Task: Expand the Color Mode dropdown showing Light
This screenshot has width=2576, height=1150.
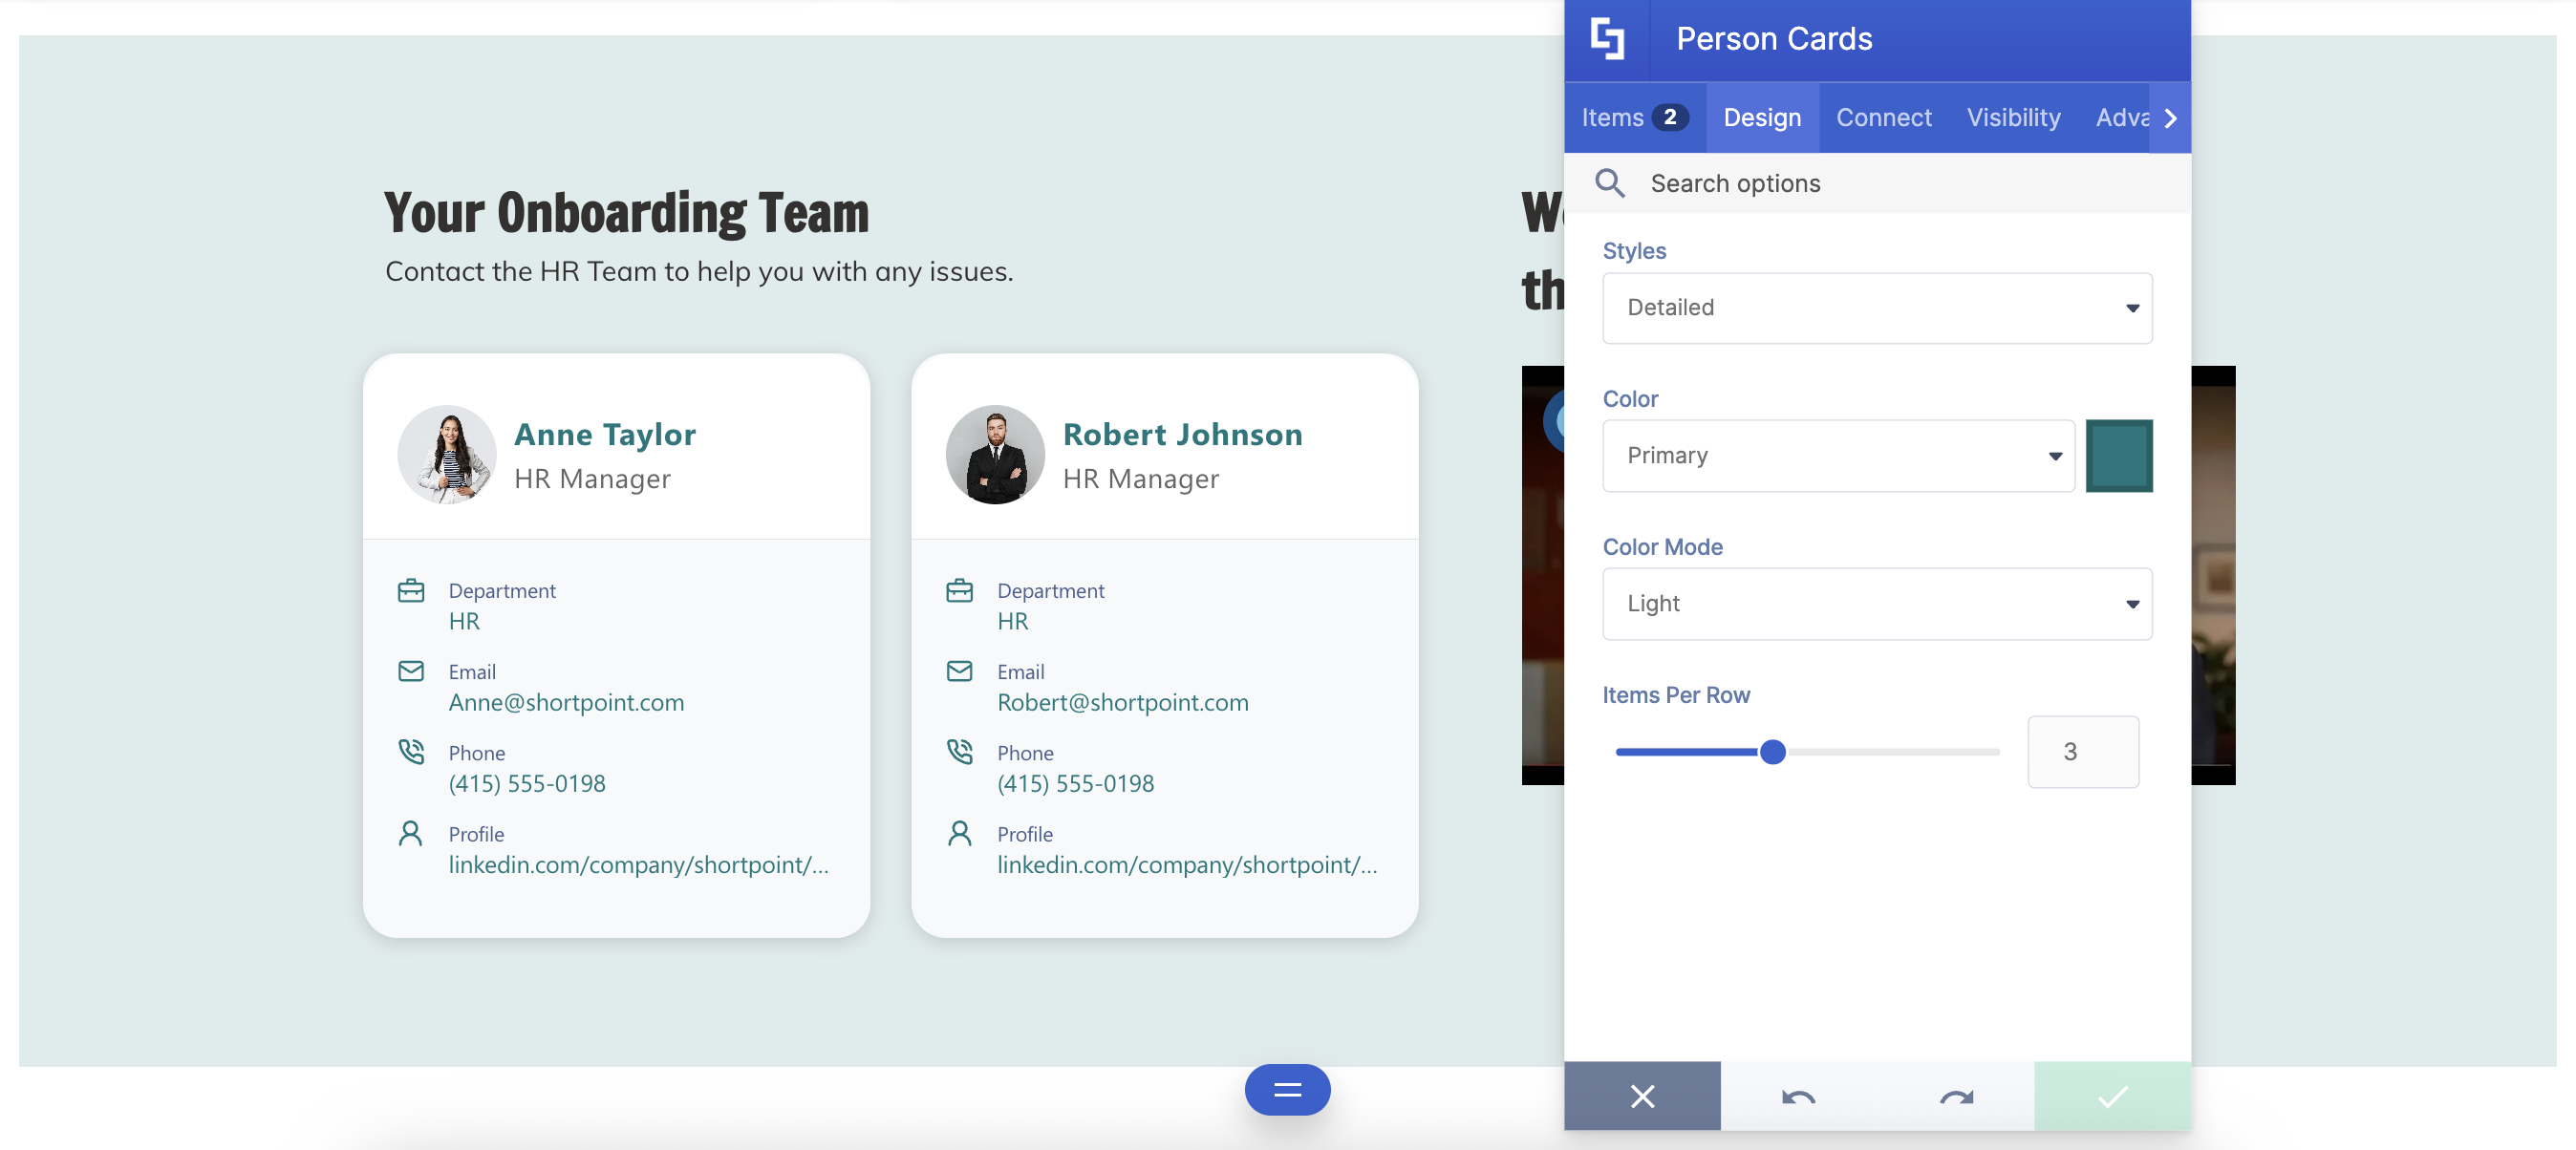Action: point(1876,604)
